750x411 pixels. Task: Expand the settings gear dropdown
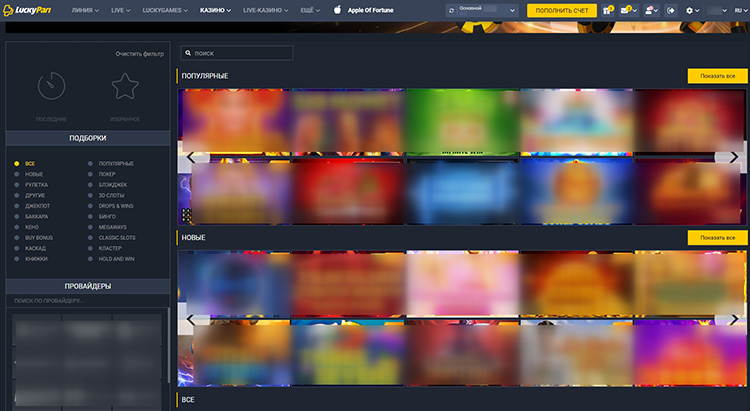coord(692,10)
